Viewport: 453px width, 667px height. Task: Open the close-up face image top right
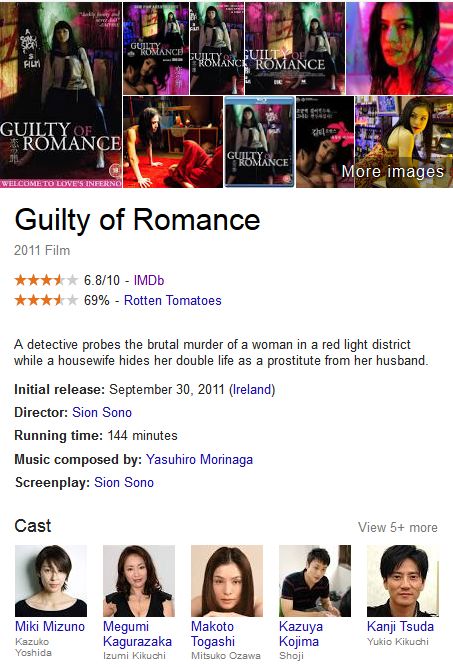(399, 48)
